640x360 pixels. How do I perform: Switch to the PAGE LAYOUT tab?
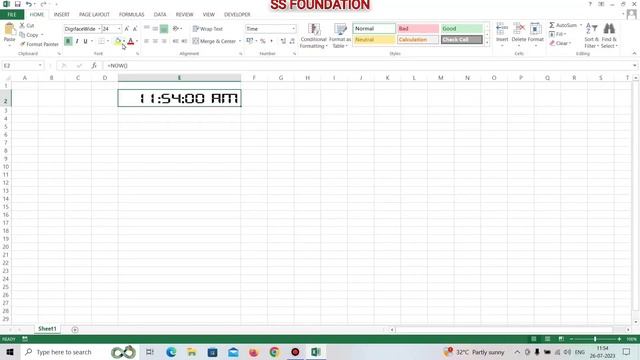(94, 15)
